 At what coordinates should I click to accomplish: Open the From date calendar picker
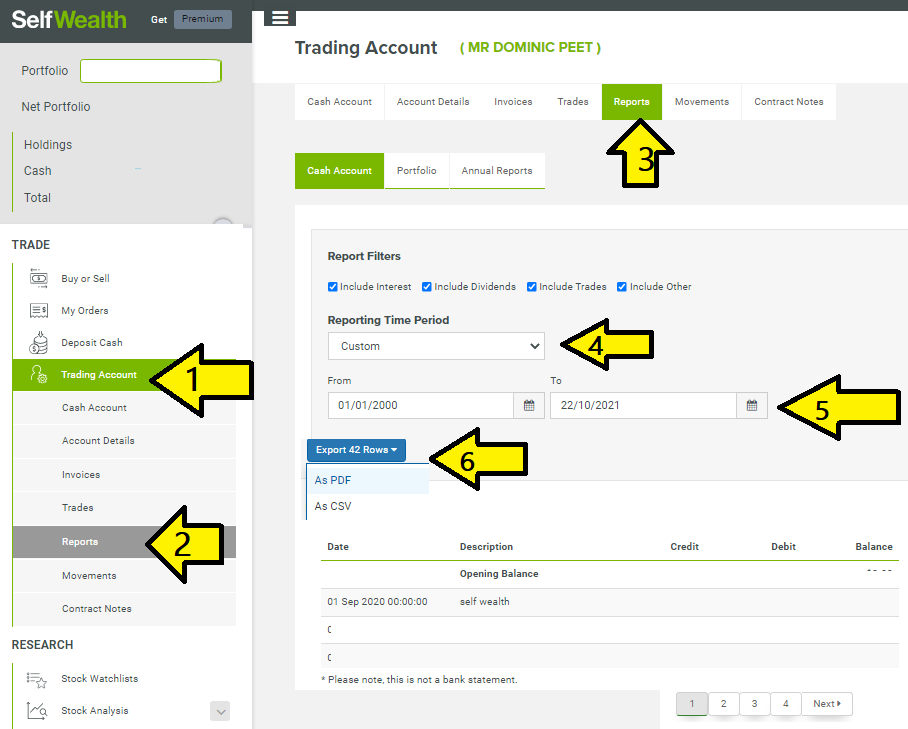(x=529, y=405)
